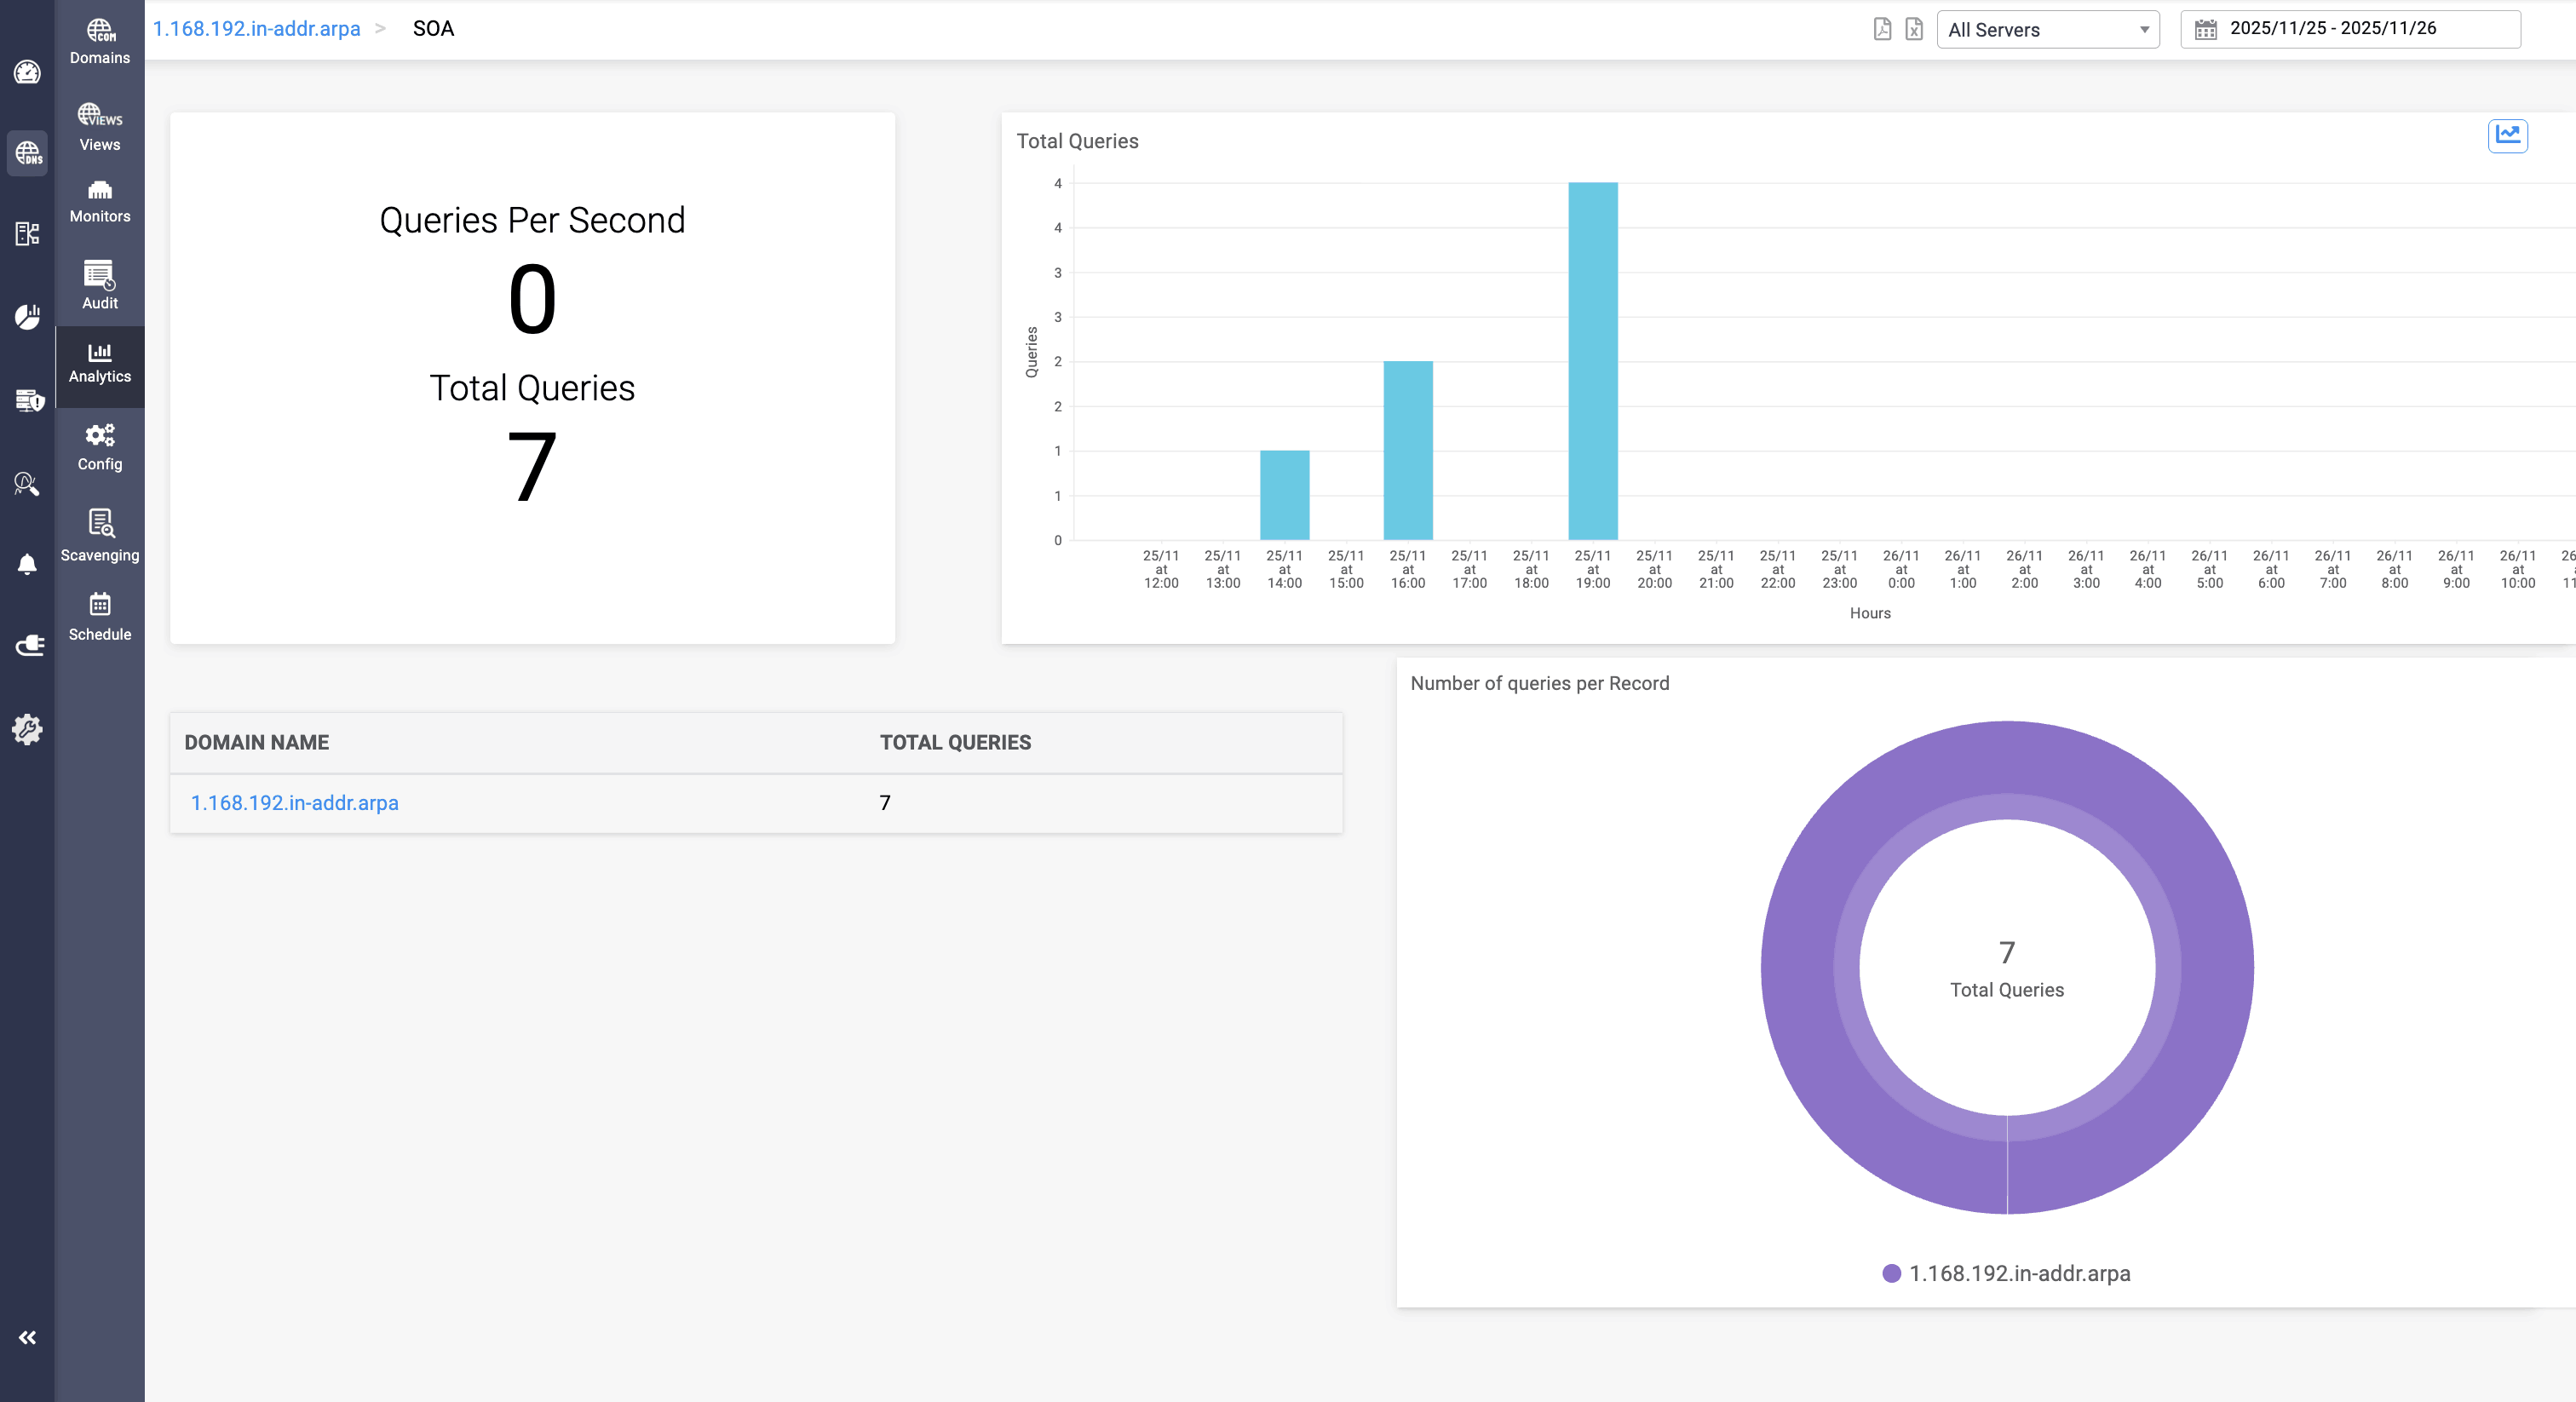Open the reports pie chart icon
The image size is (2576, 1402).
pos(27,317)
